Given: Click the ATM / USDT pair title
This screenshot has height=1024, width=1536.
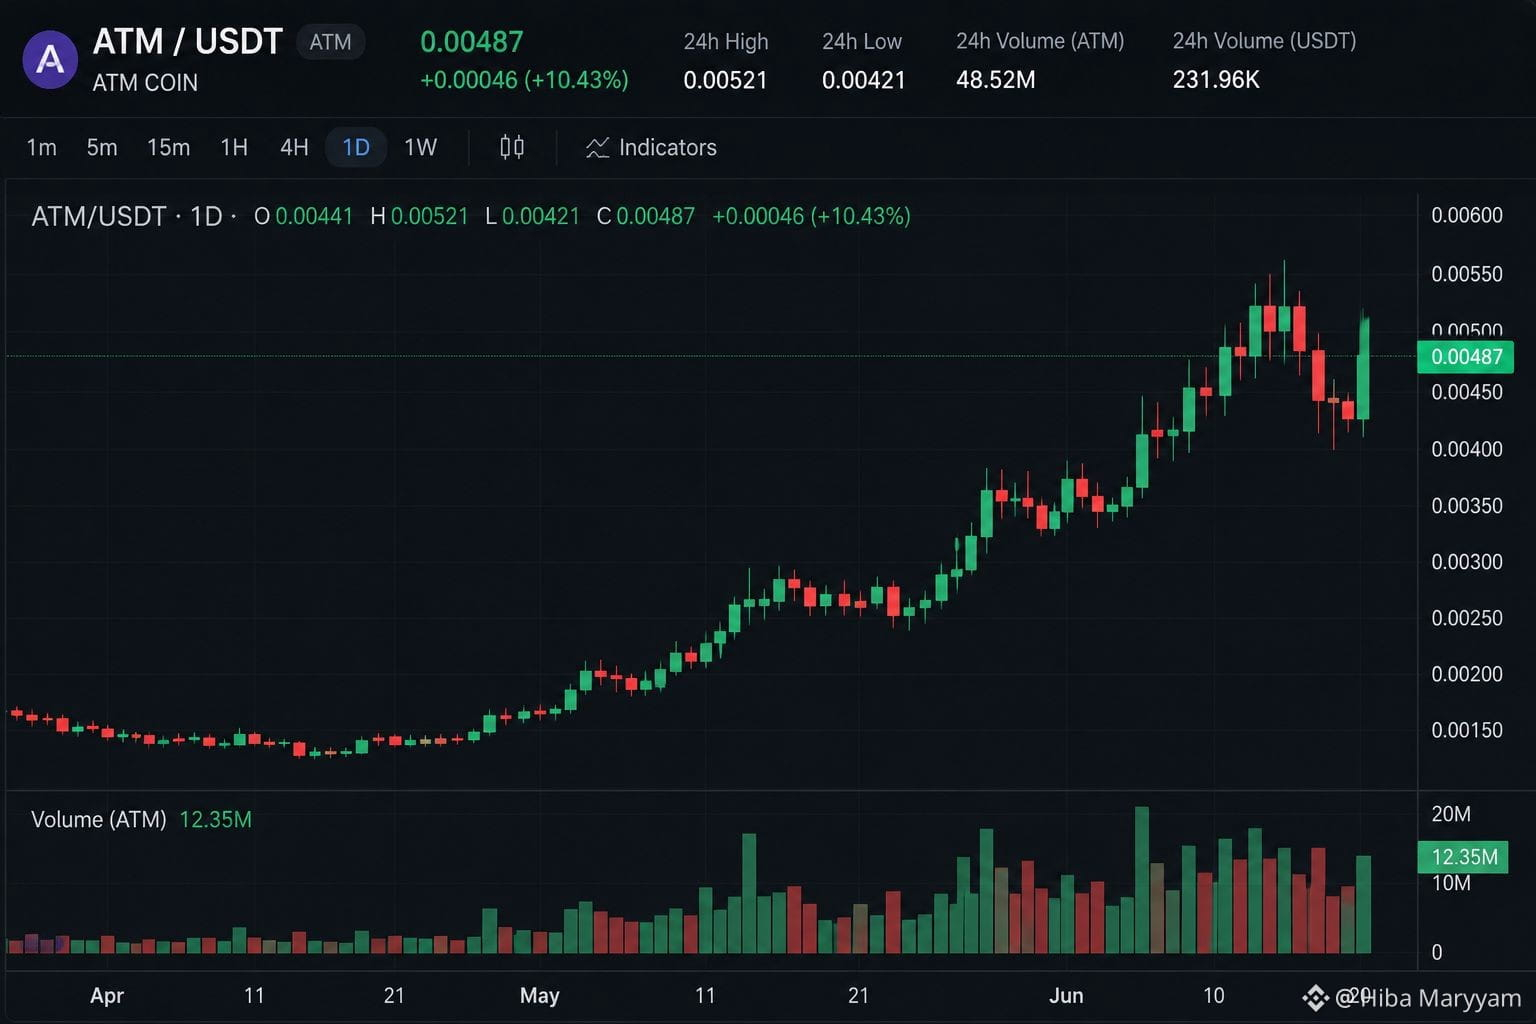Looking at the screenshot, I should [188, 42].
